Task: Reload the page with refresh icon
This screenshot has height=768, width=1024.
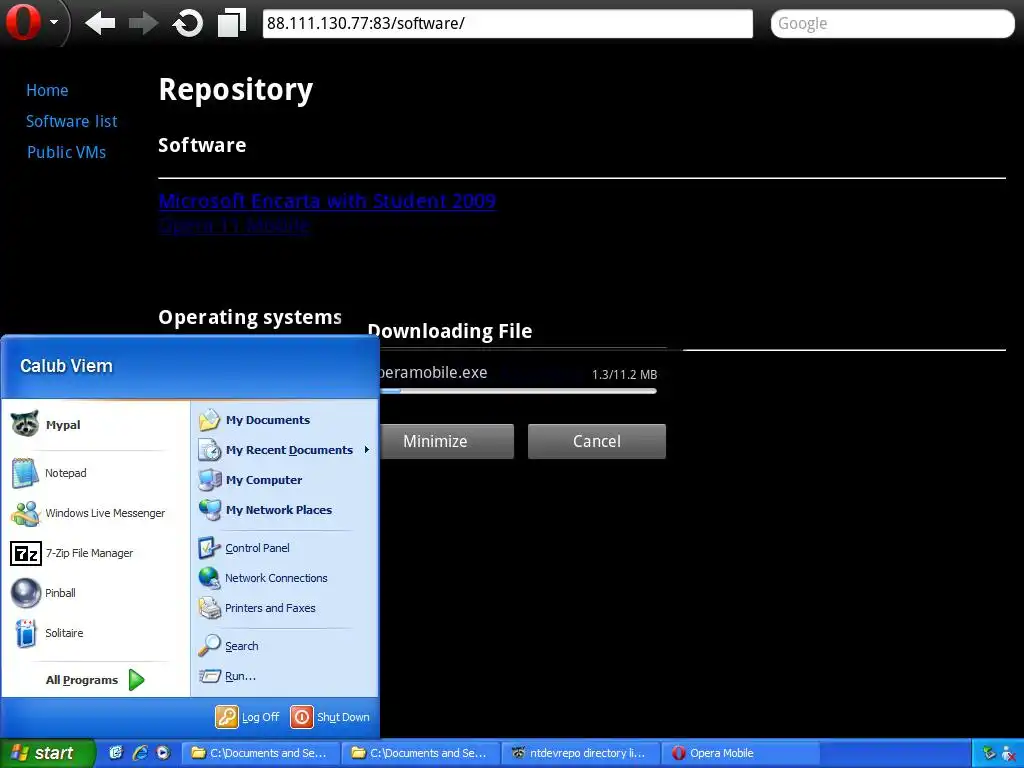Action: point(187,24)
